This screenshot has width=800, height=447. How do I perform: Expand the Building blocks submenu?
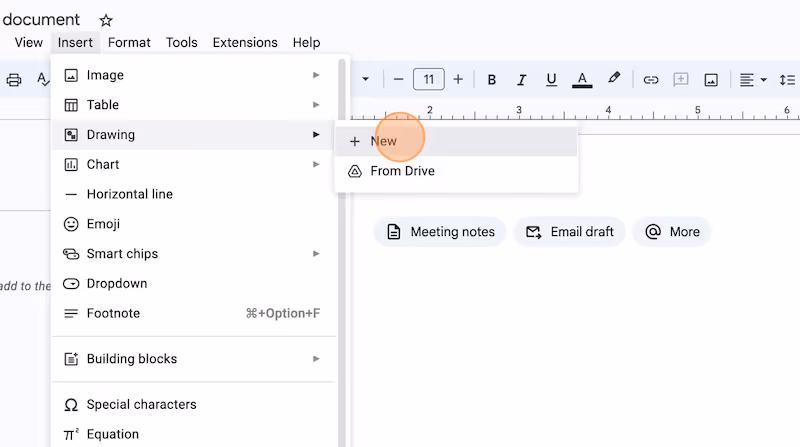(194, 359)
